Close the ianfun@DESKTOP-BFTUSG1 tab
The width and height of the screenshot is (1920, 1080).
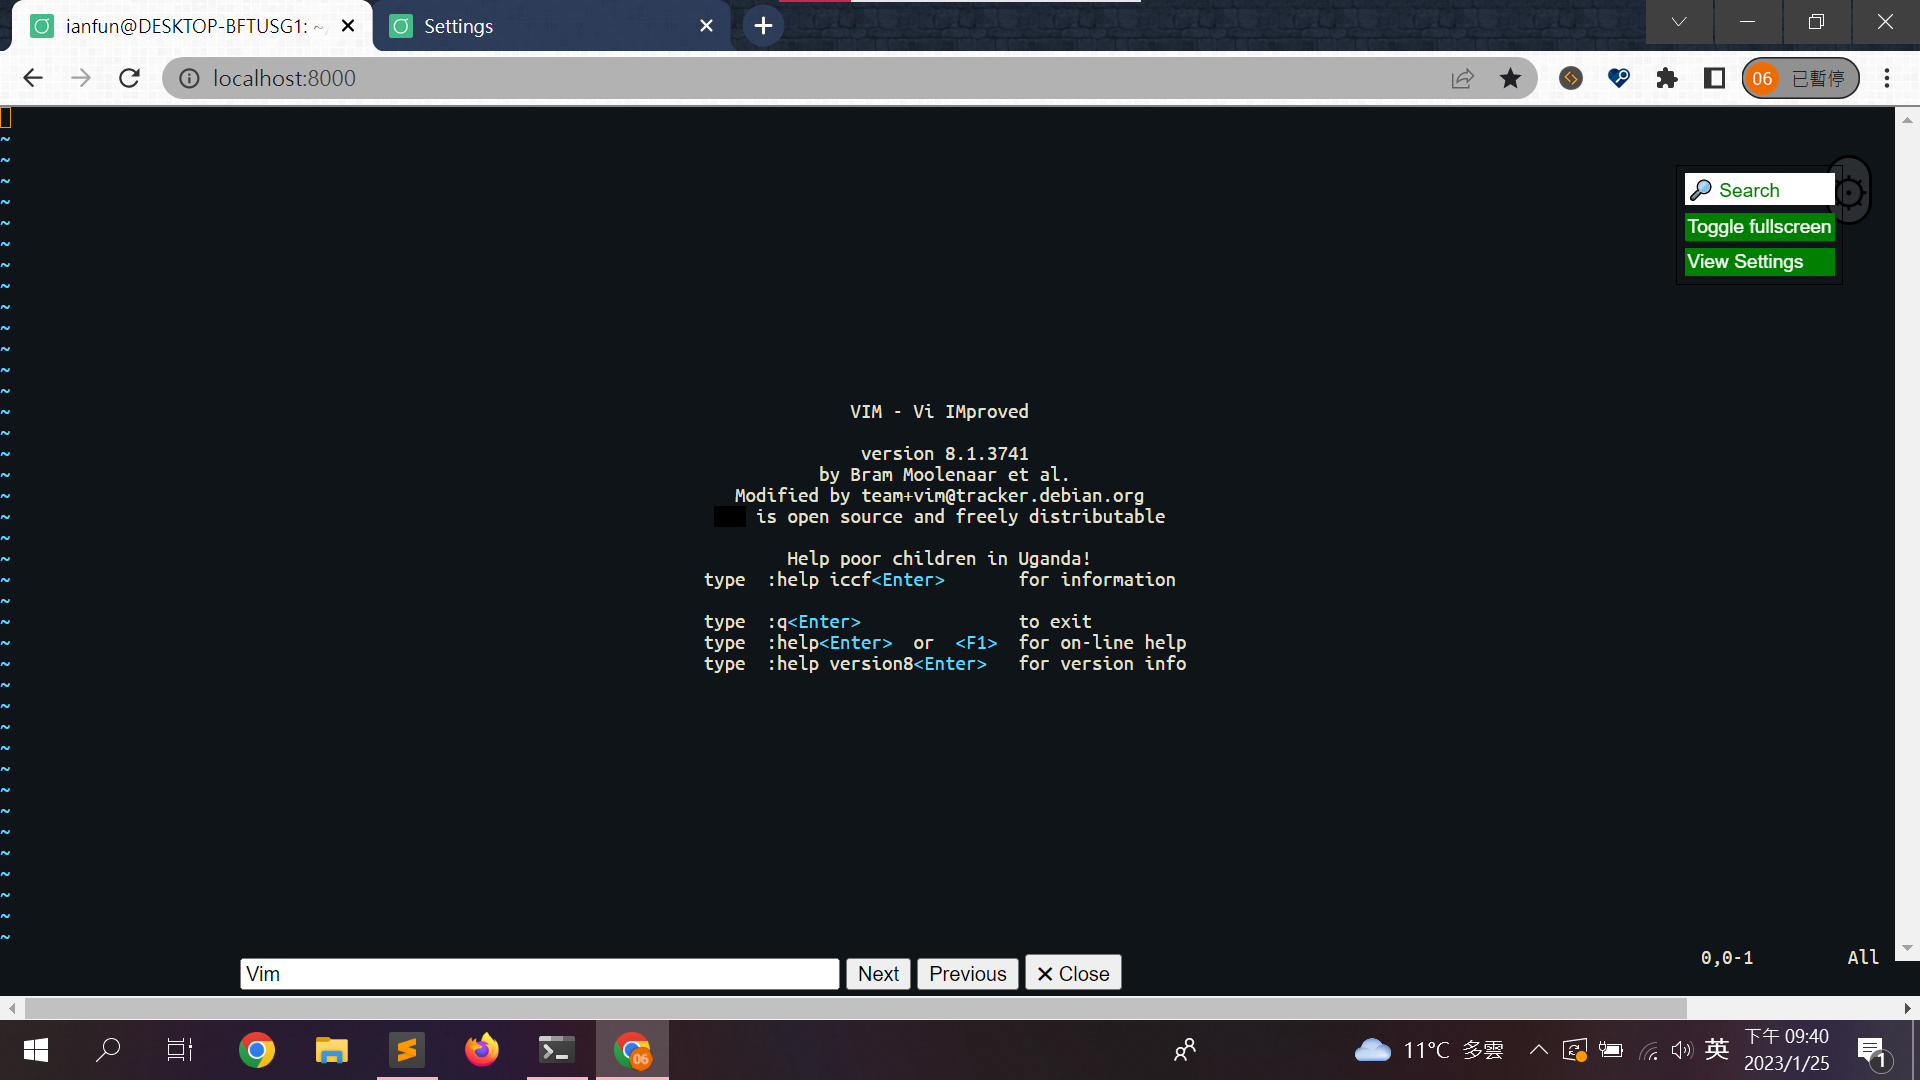click(x=348, y=26)
